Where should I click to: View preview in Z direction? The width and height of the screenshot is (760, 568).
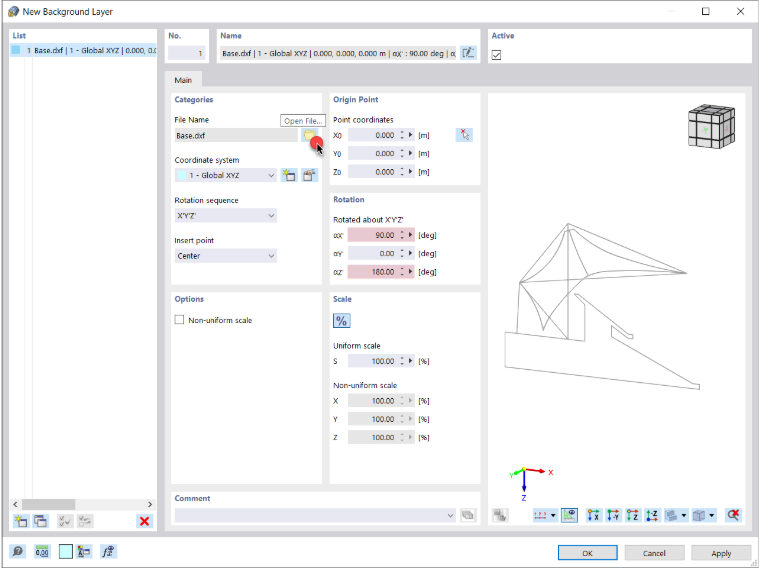(x=633, y=515)
